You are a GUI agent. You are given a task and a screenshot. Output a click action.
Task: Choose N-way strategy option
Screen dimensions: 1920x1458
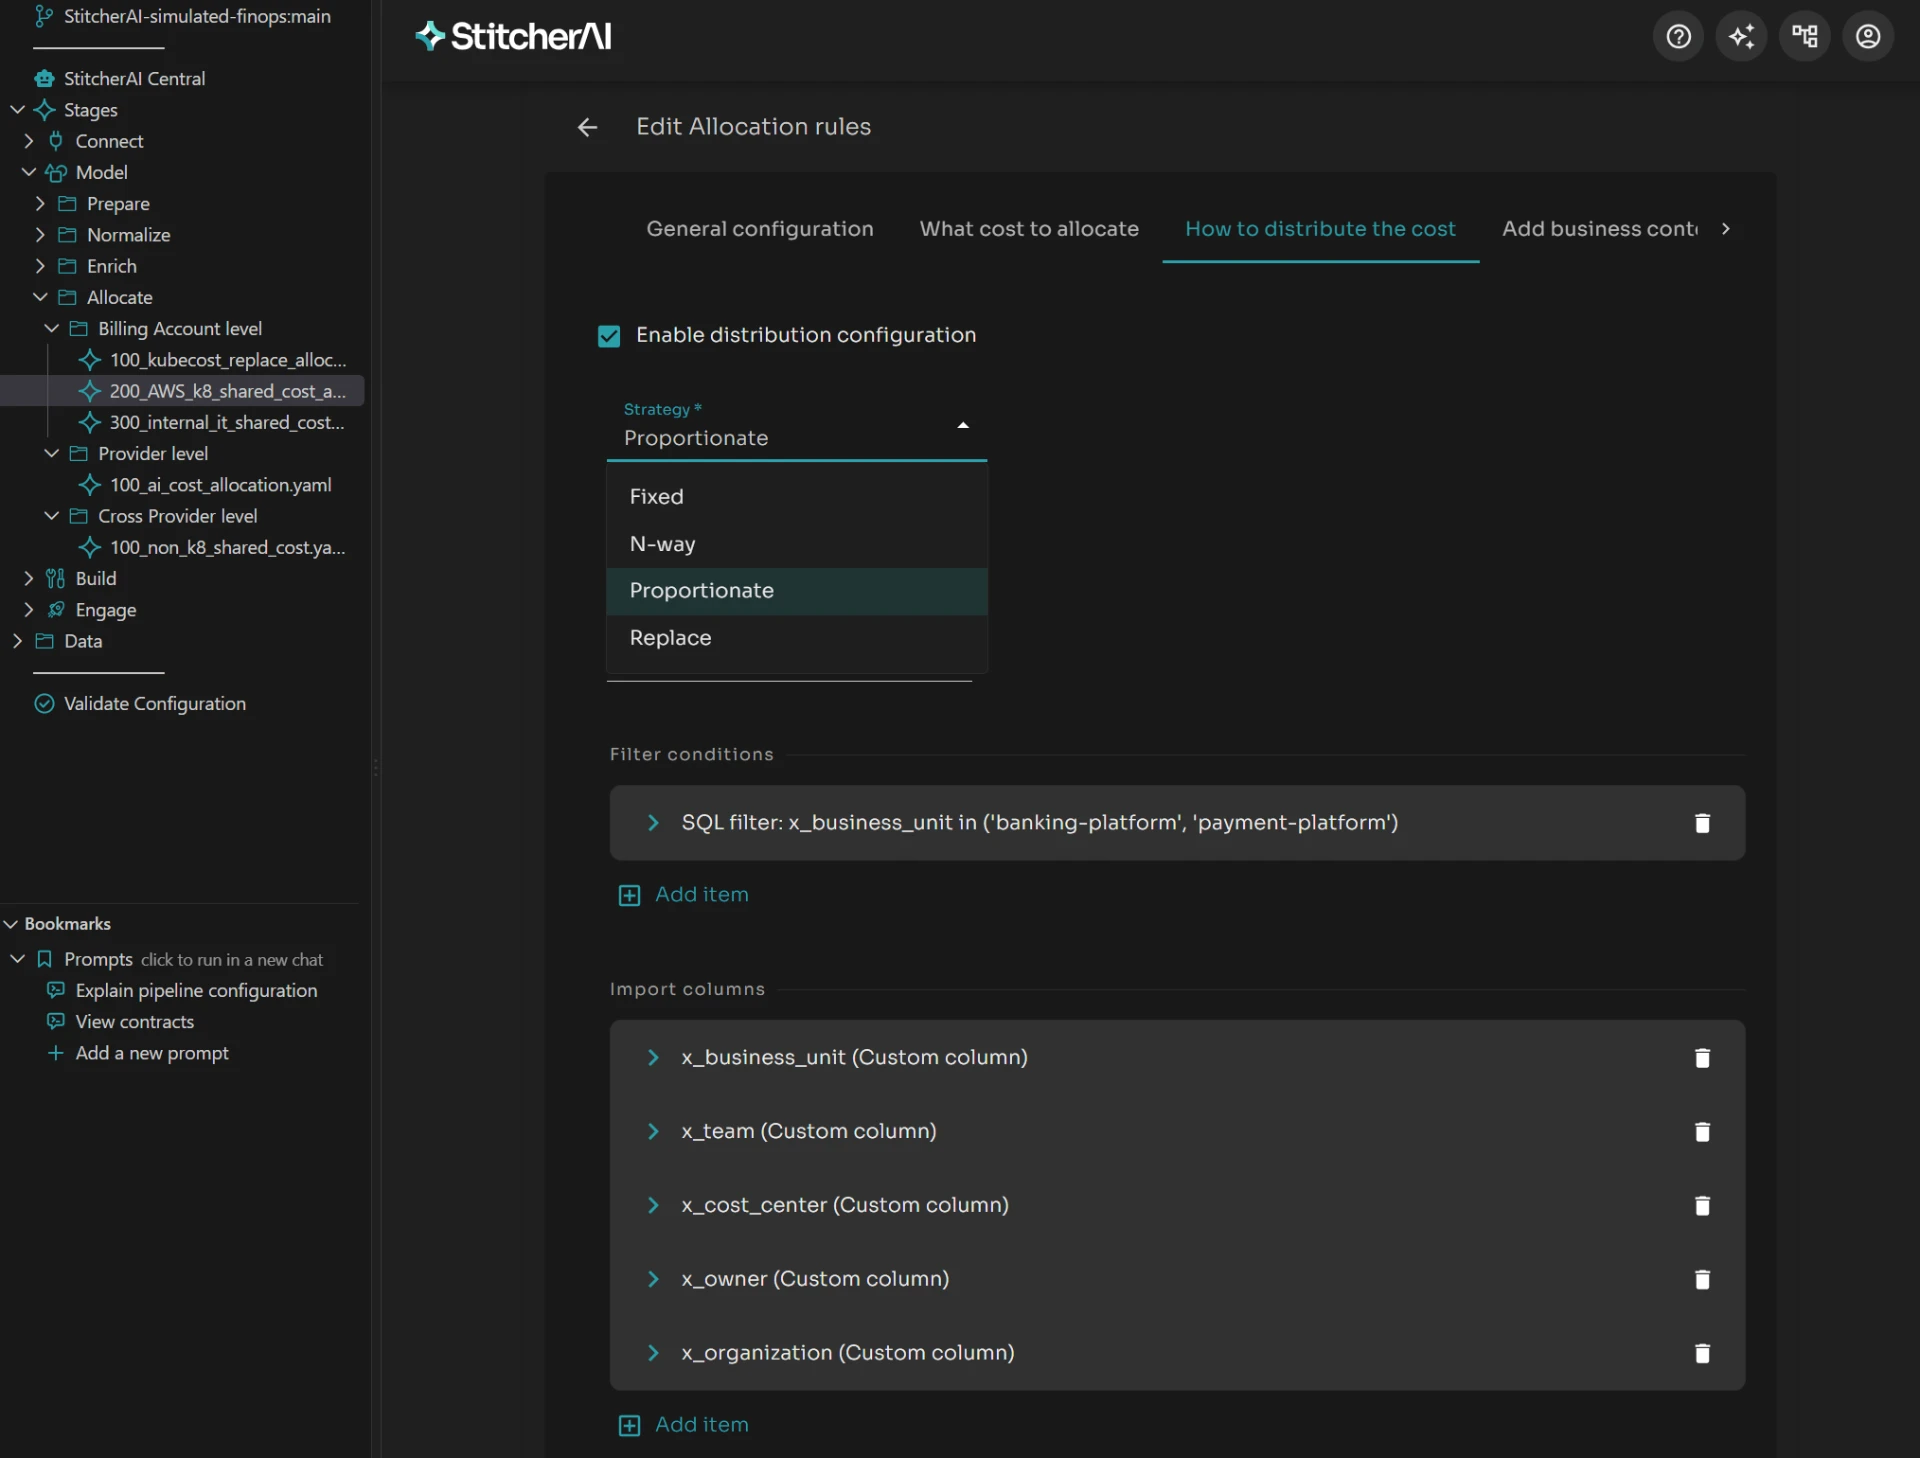(797, 544)
